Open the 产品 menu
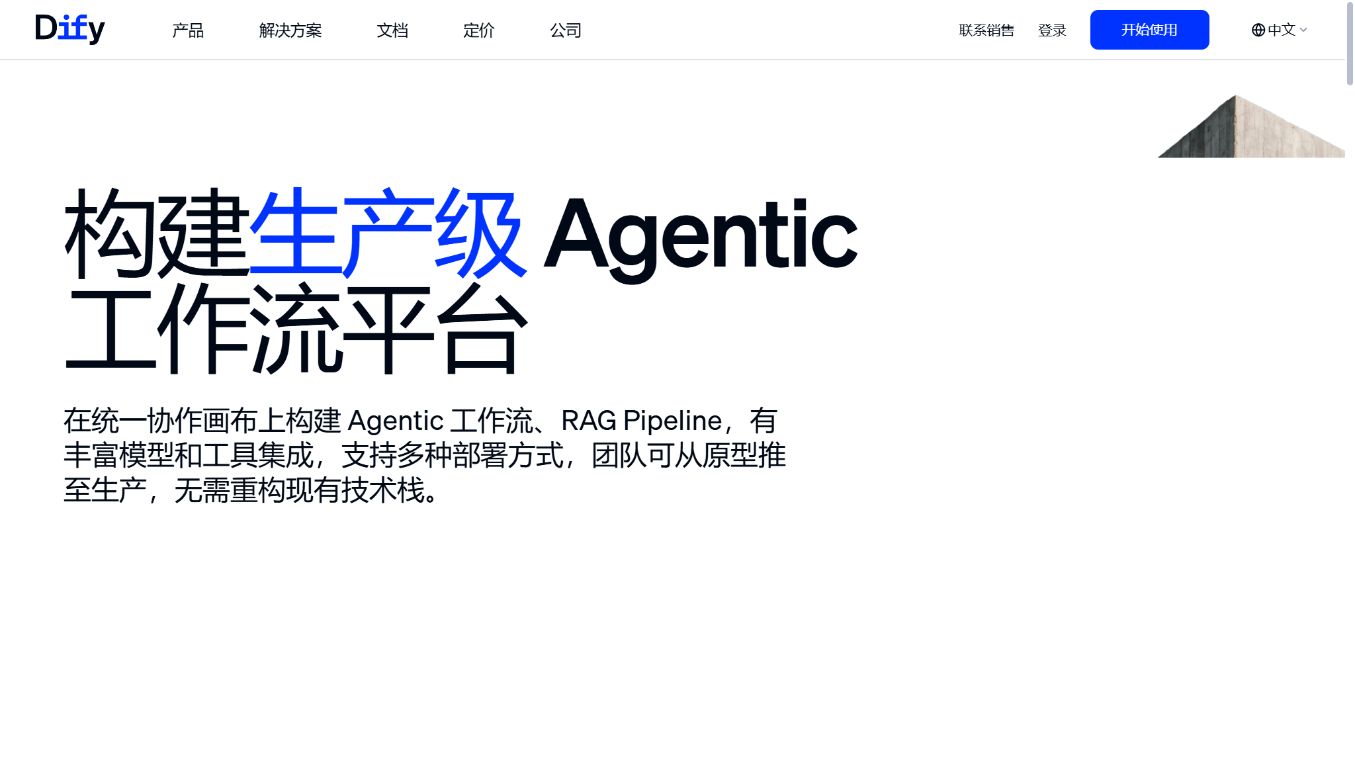Image resolution: width=1355 pixels, height=762 pixels. click(x=188, y=30)
